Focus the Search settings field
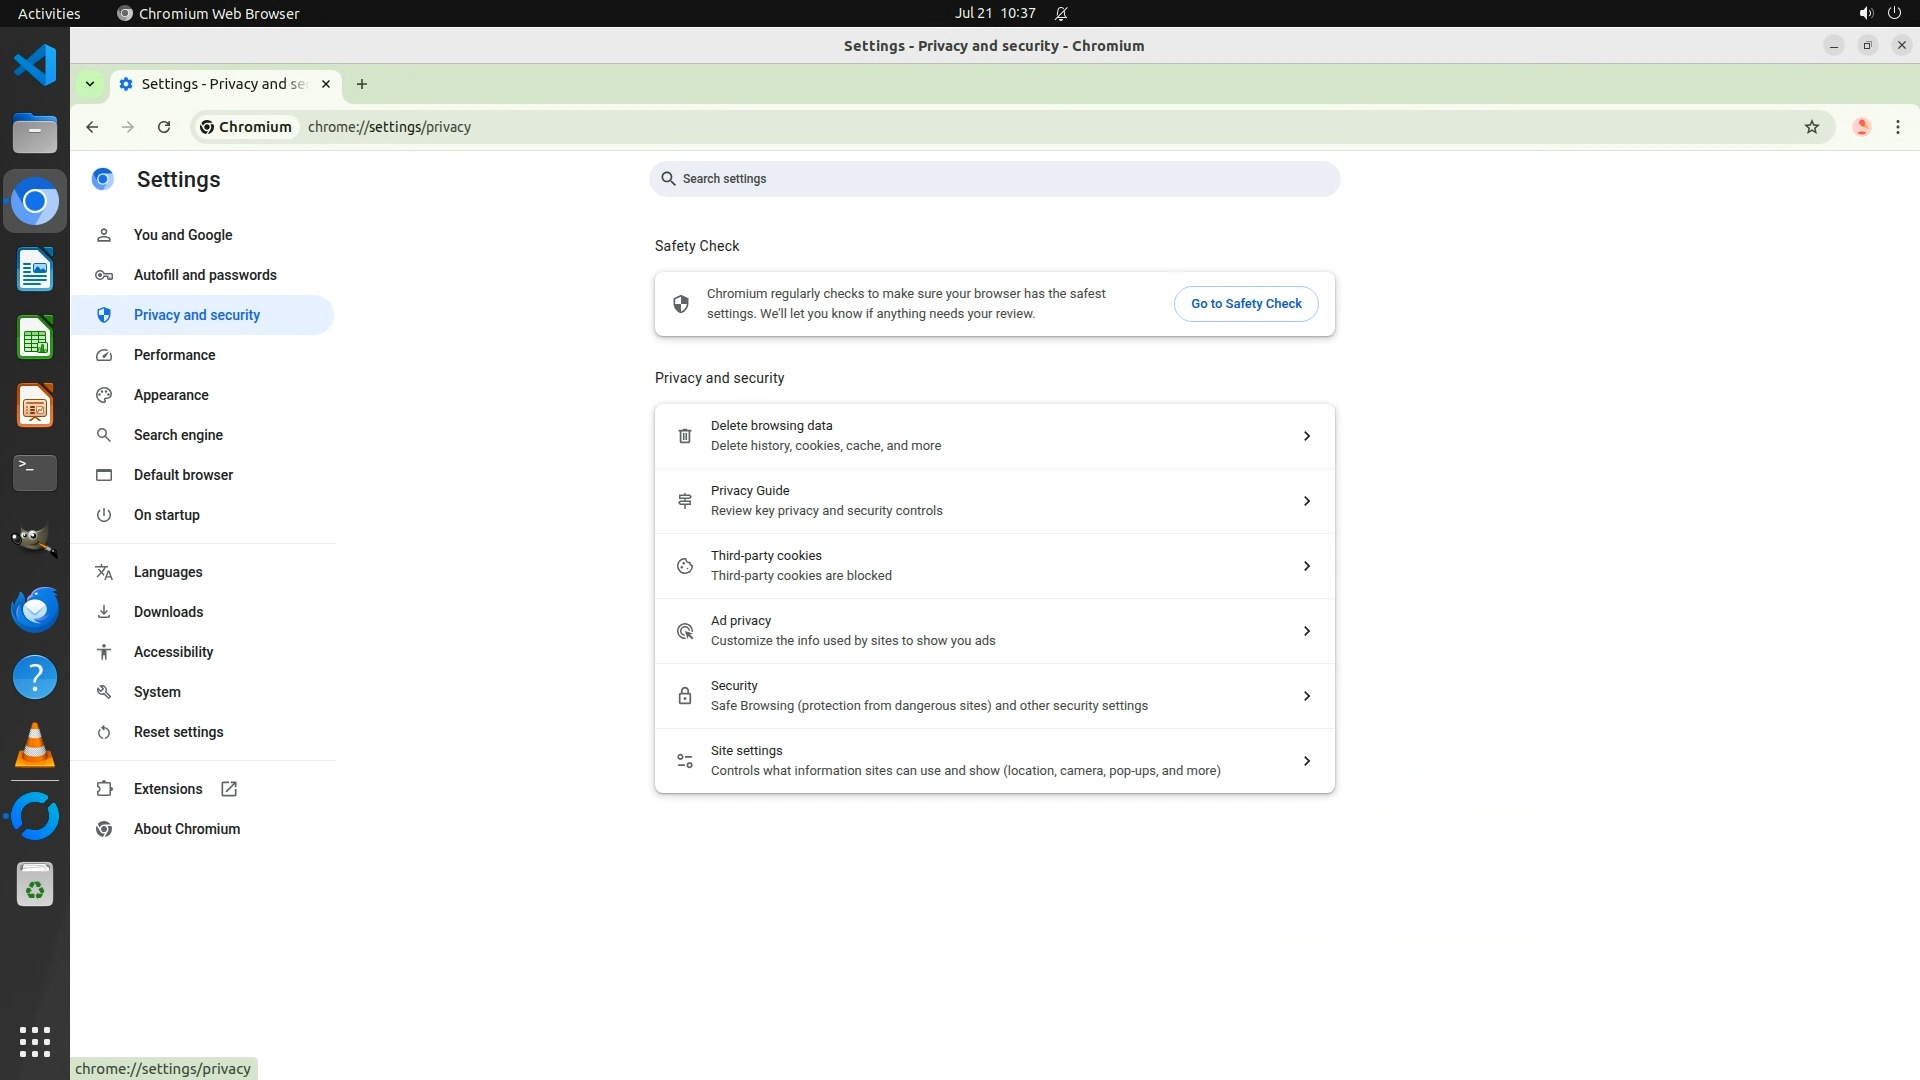Screen dimensions: 1920x1080 pyautogui.click(x=994, y=179)
